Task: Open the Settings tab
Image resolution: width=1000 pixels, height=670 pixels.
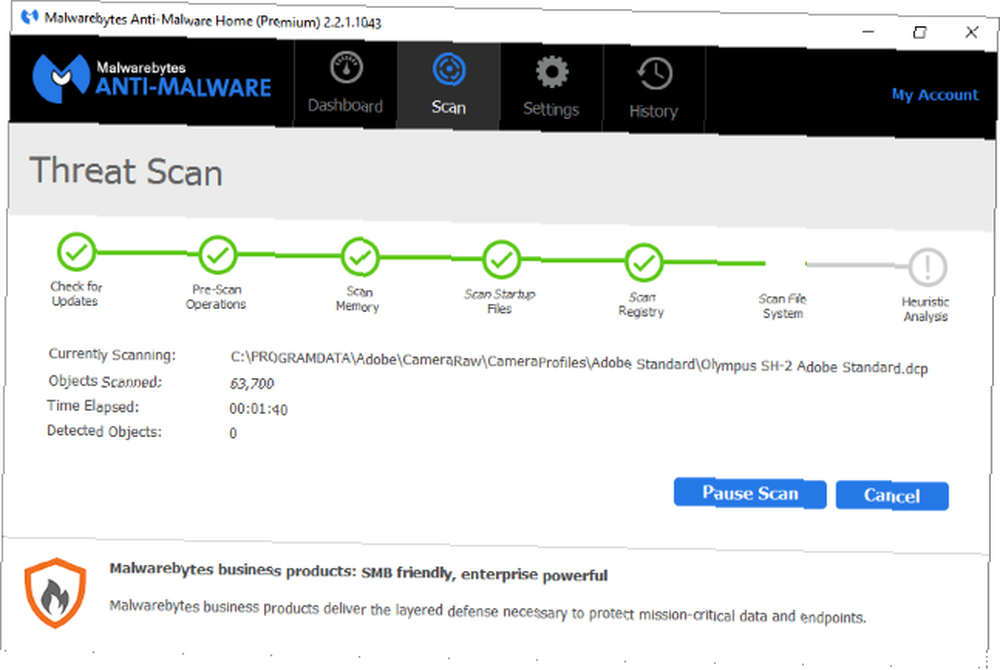Action: pos(551,88)
